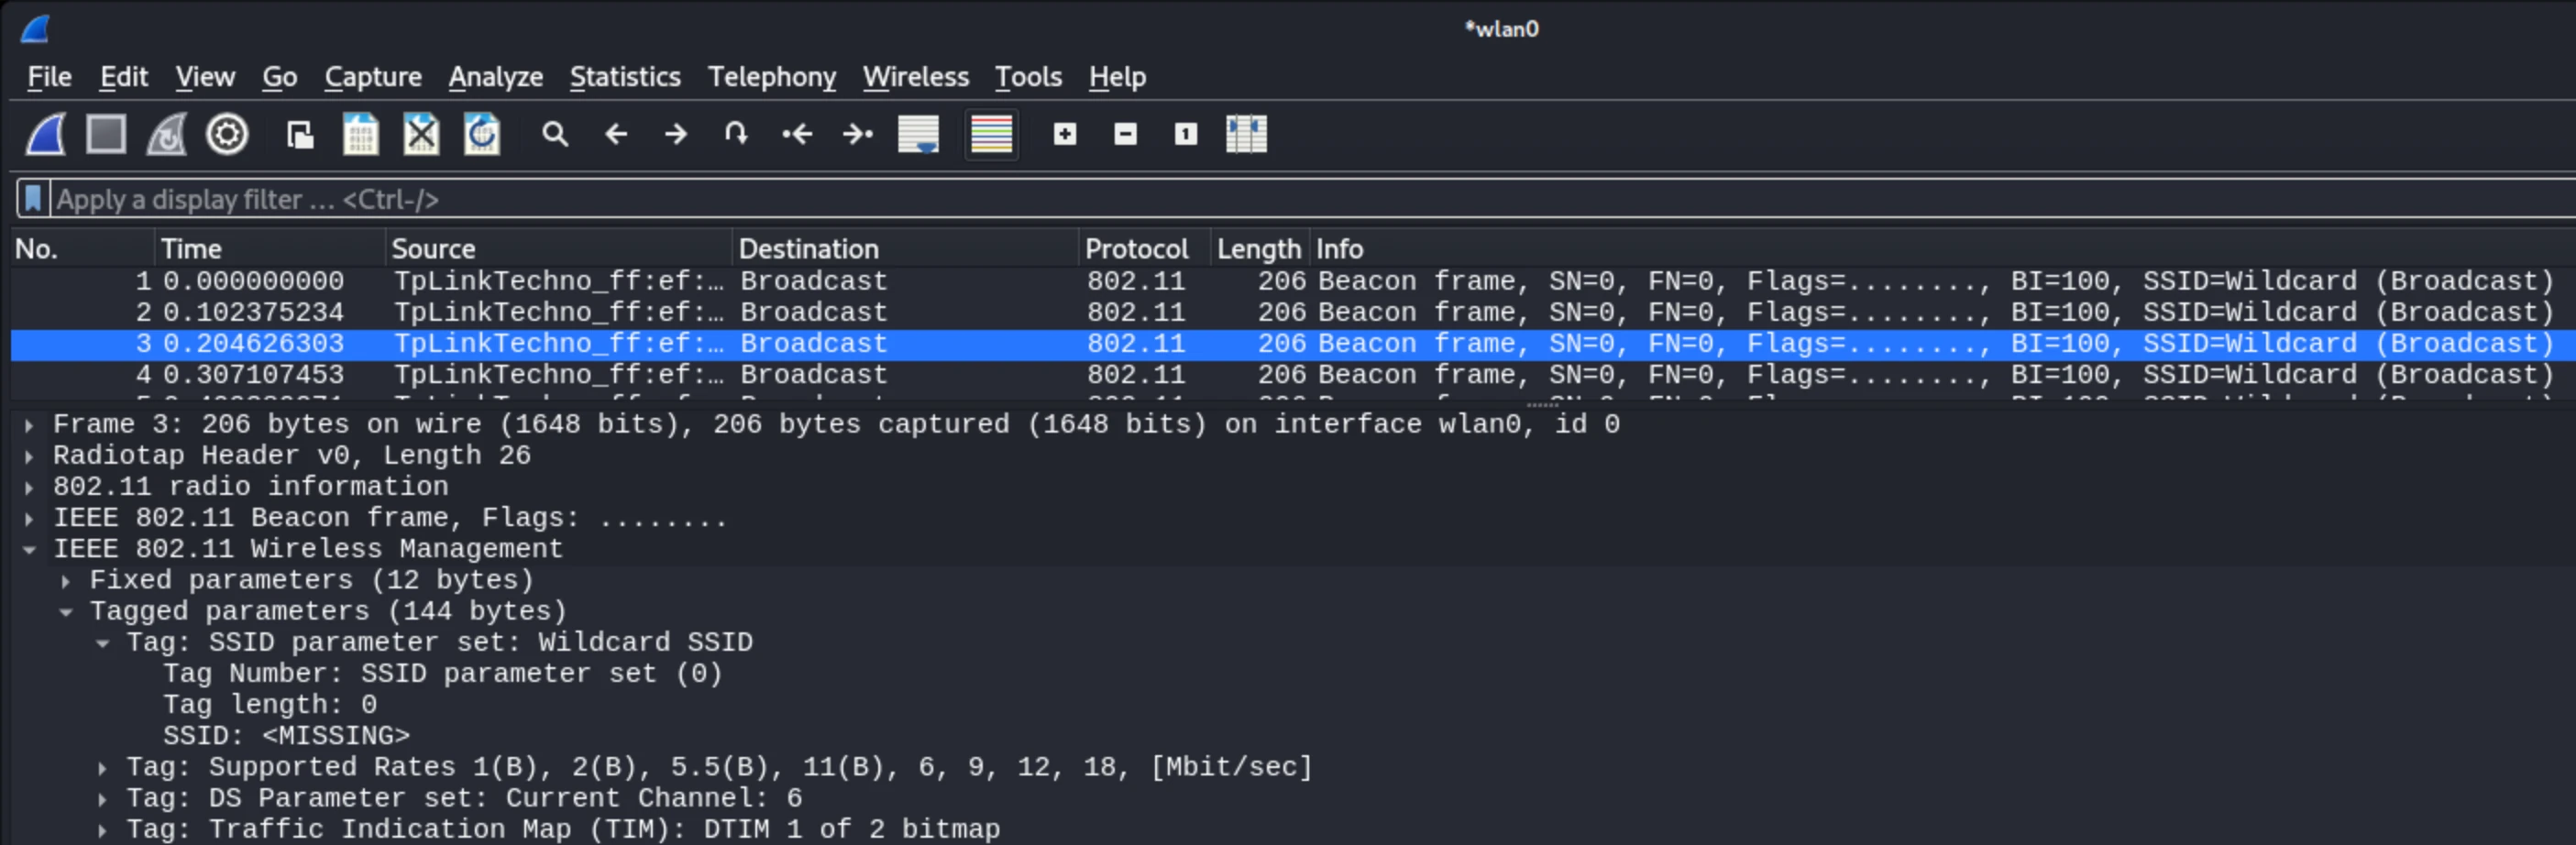Open the Help menu
Viewport: 2576px width, 845px height.
[x=1117, y=77]
